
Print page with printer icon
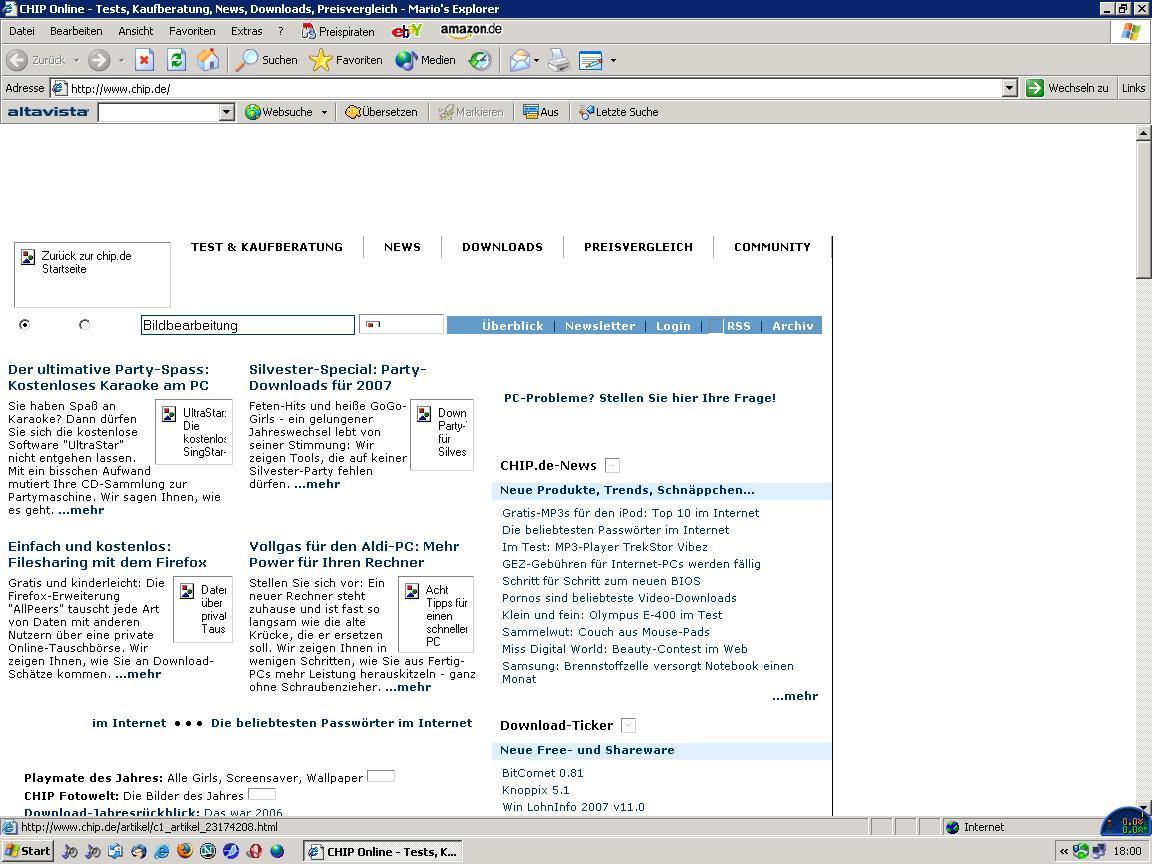[558, 60]
